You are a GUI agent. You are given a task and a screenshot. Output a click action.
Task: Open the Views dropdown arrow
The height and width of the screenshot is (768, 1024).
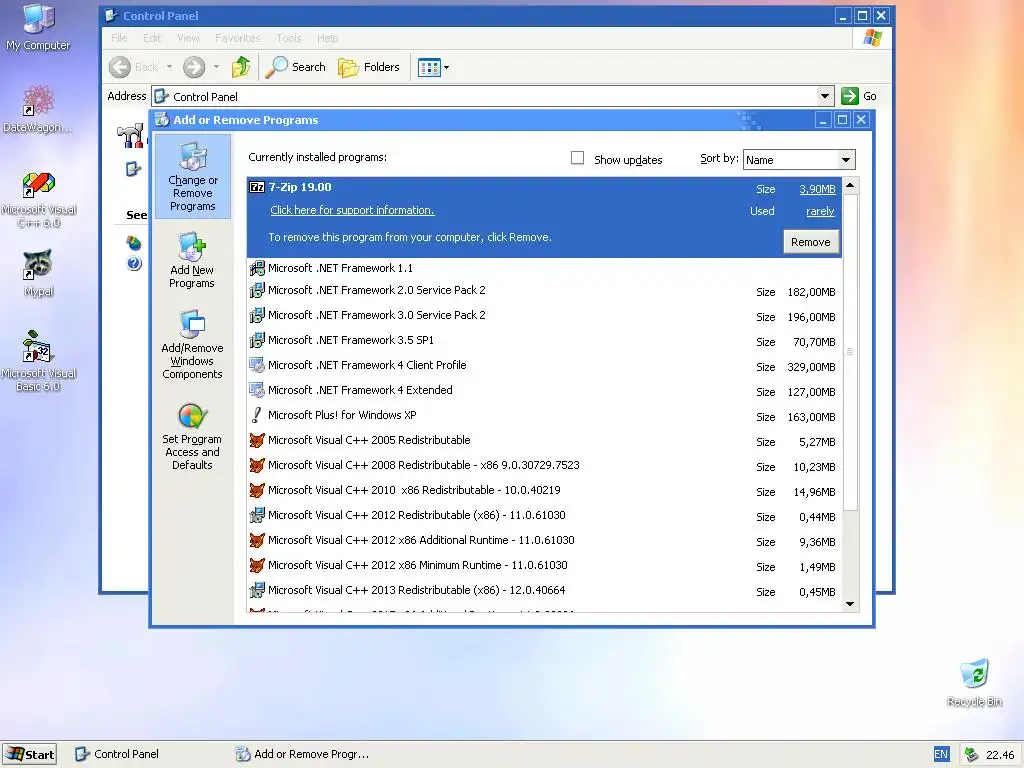447,67
